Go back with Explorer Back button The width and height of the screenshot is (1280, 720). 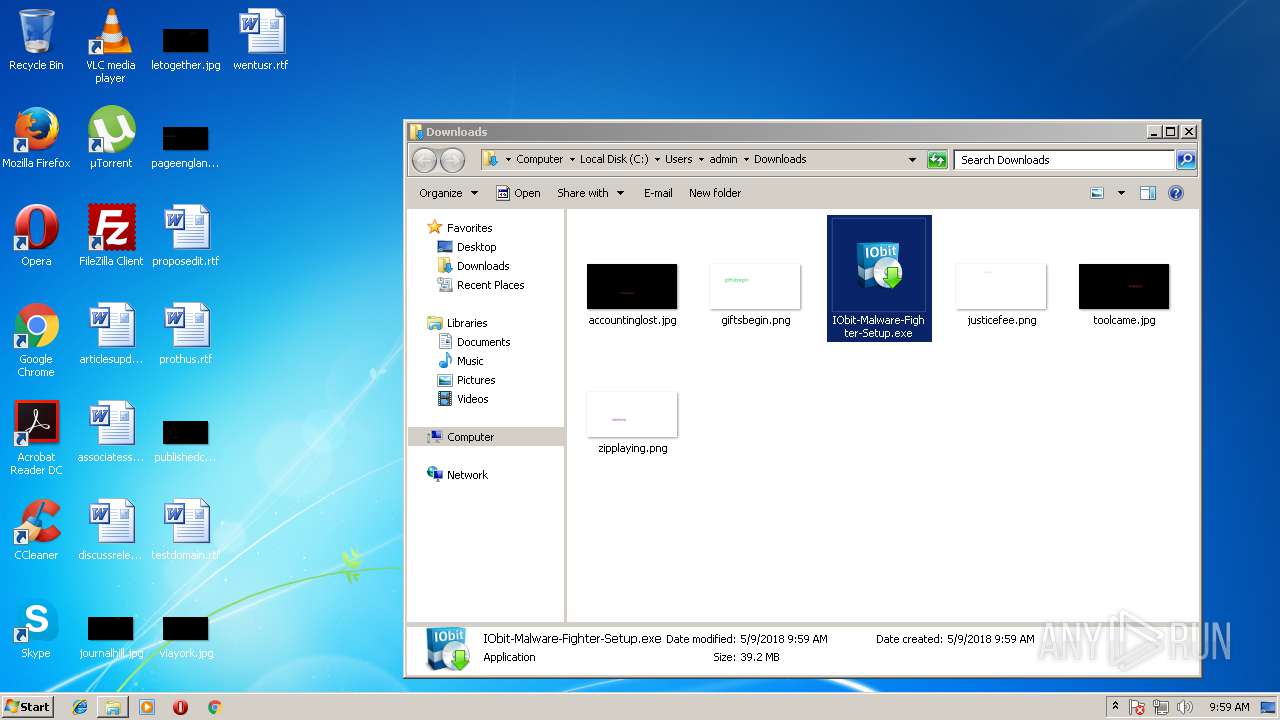(424, 160)
